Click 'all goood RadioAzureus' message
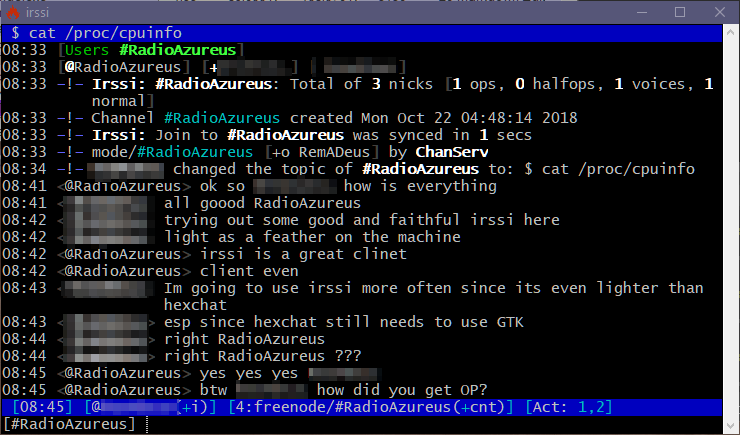 click(262, 203)
